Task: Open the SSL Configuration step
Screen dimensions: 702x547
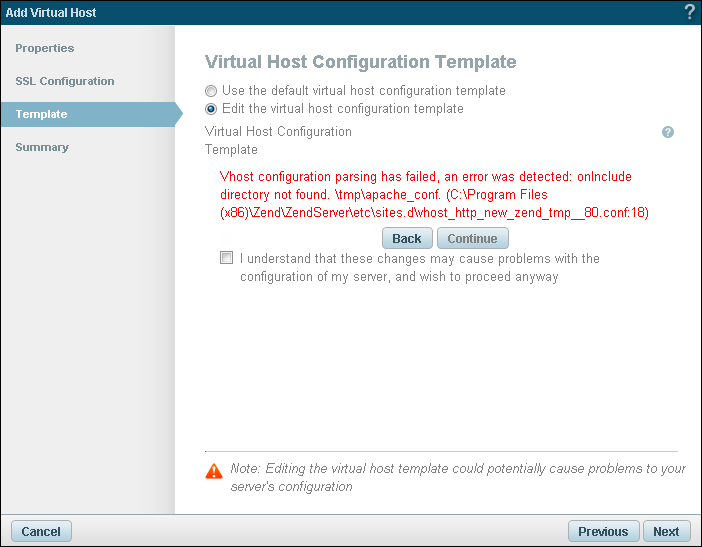Action: [x=65, y=81]
